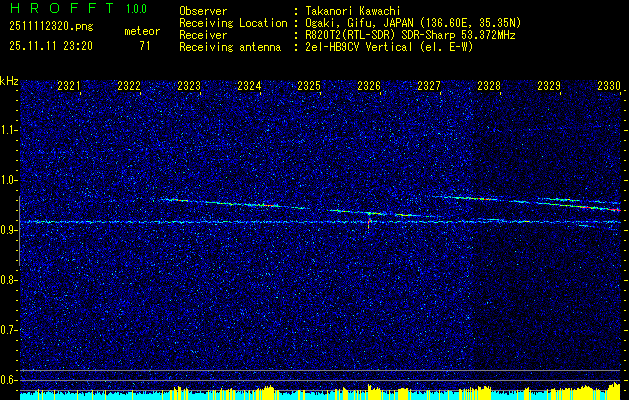Click the meteor label

coord(142,31)
